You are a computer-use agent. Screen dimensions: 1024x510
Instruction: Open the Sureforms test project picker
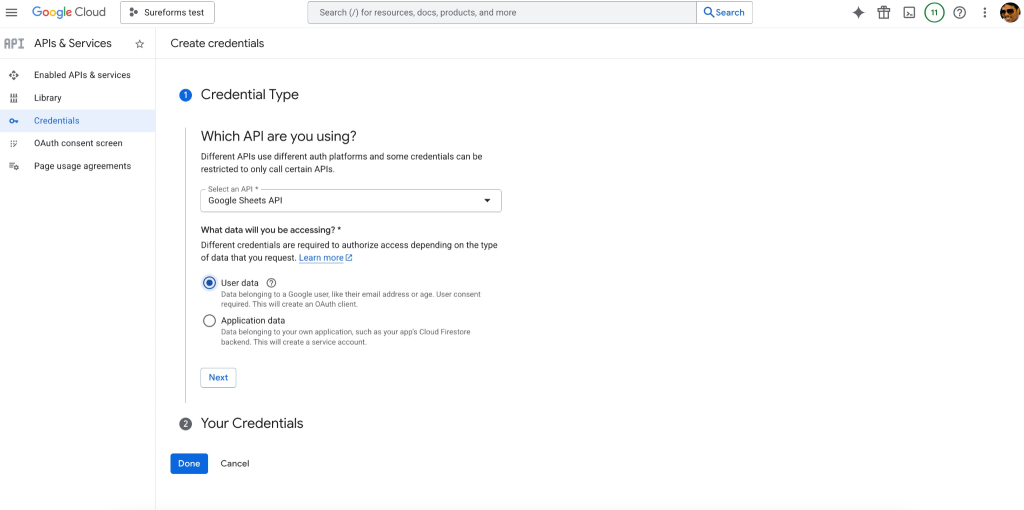pos(167,12)
